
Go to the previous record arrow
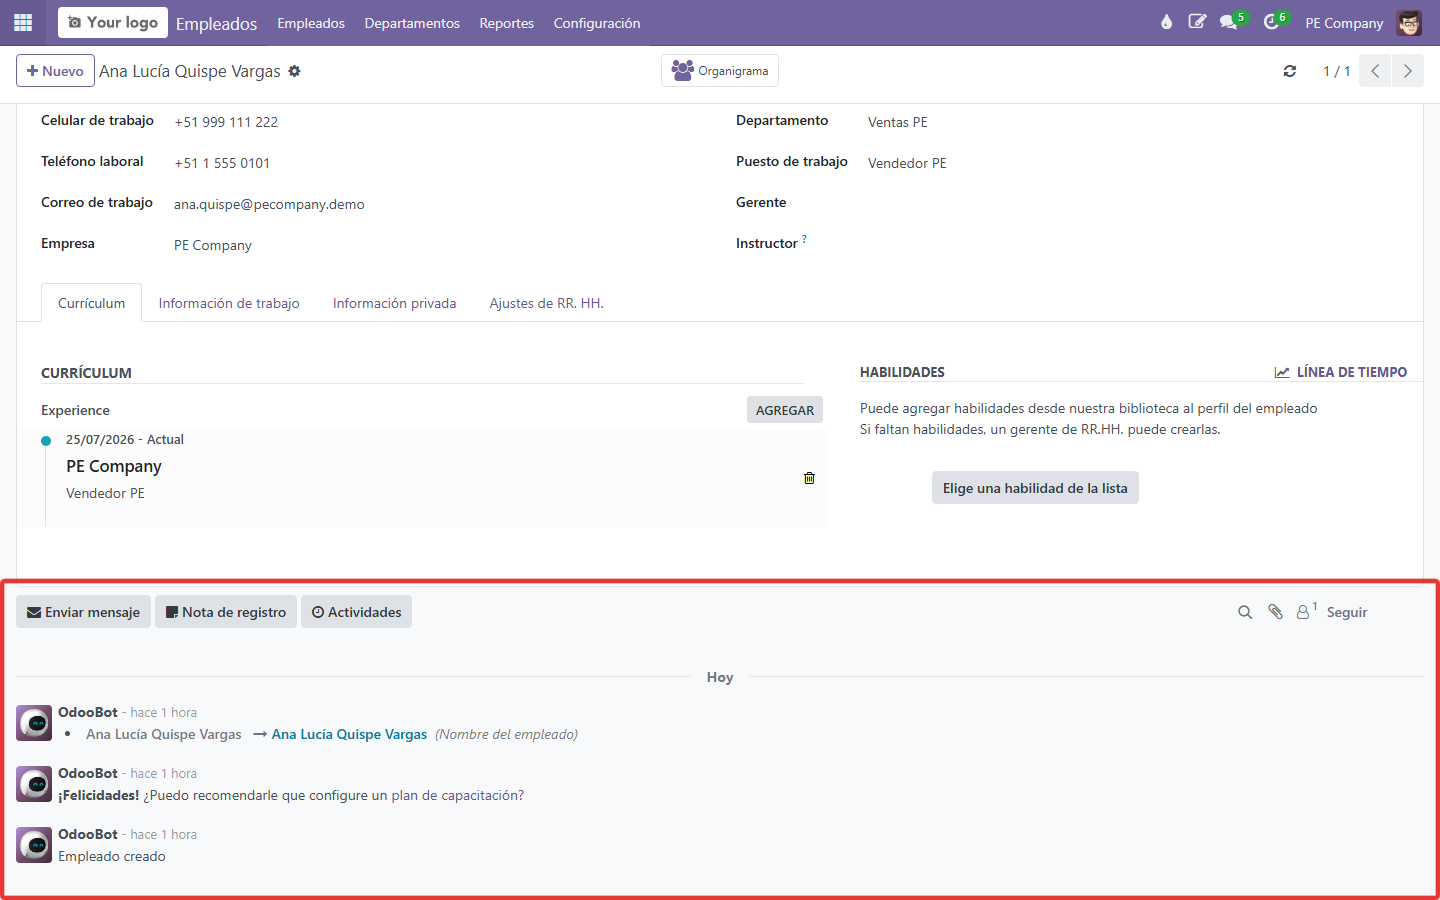click(1375, 71)
